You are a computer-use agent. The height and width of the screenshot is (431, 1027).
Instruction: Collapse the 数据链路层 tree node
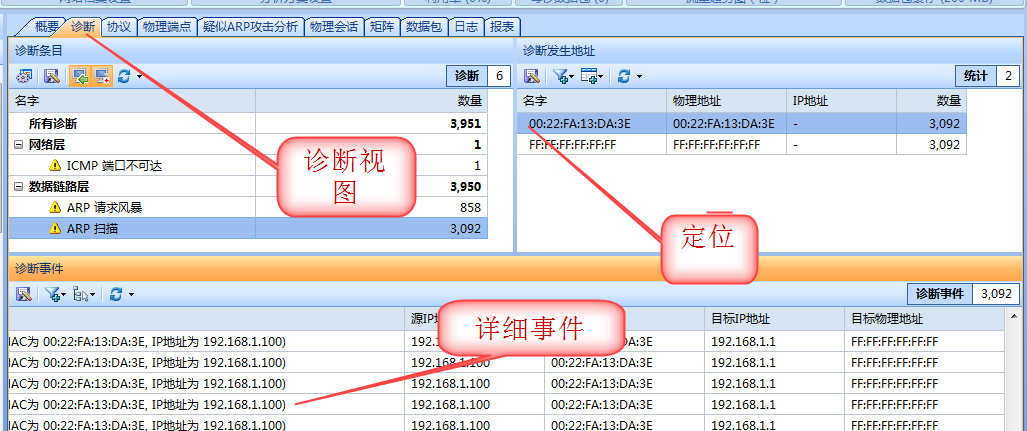(18, 187)
